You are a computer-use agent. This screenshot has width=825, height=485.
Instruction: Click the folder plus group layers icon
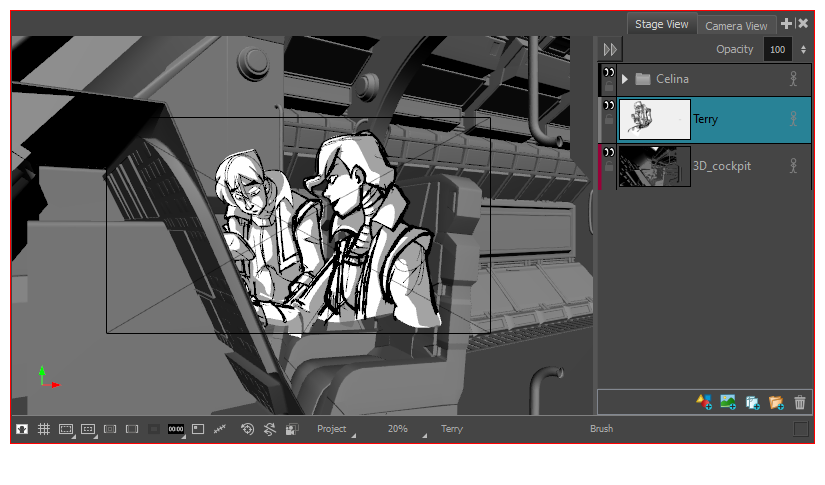pyautogui.click(x=776, y=402)
